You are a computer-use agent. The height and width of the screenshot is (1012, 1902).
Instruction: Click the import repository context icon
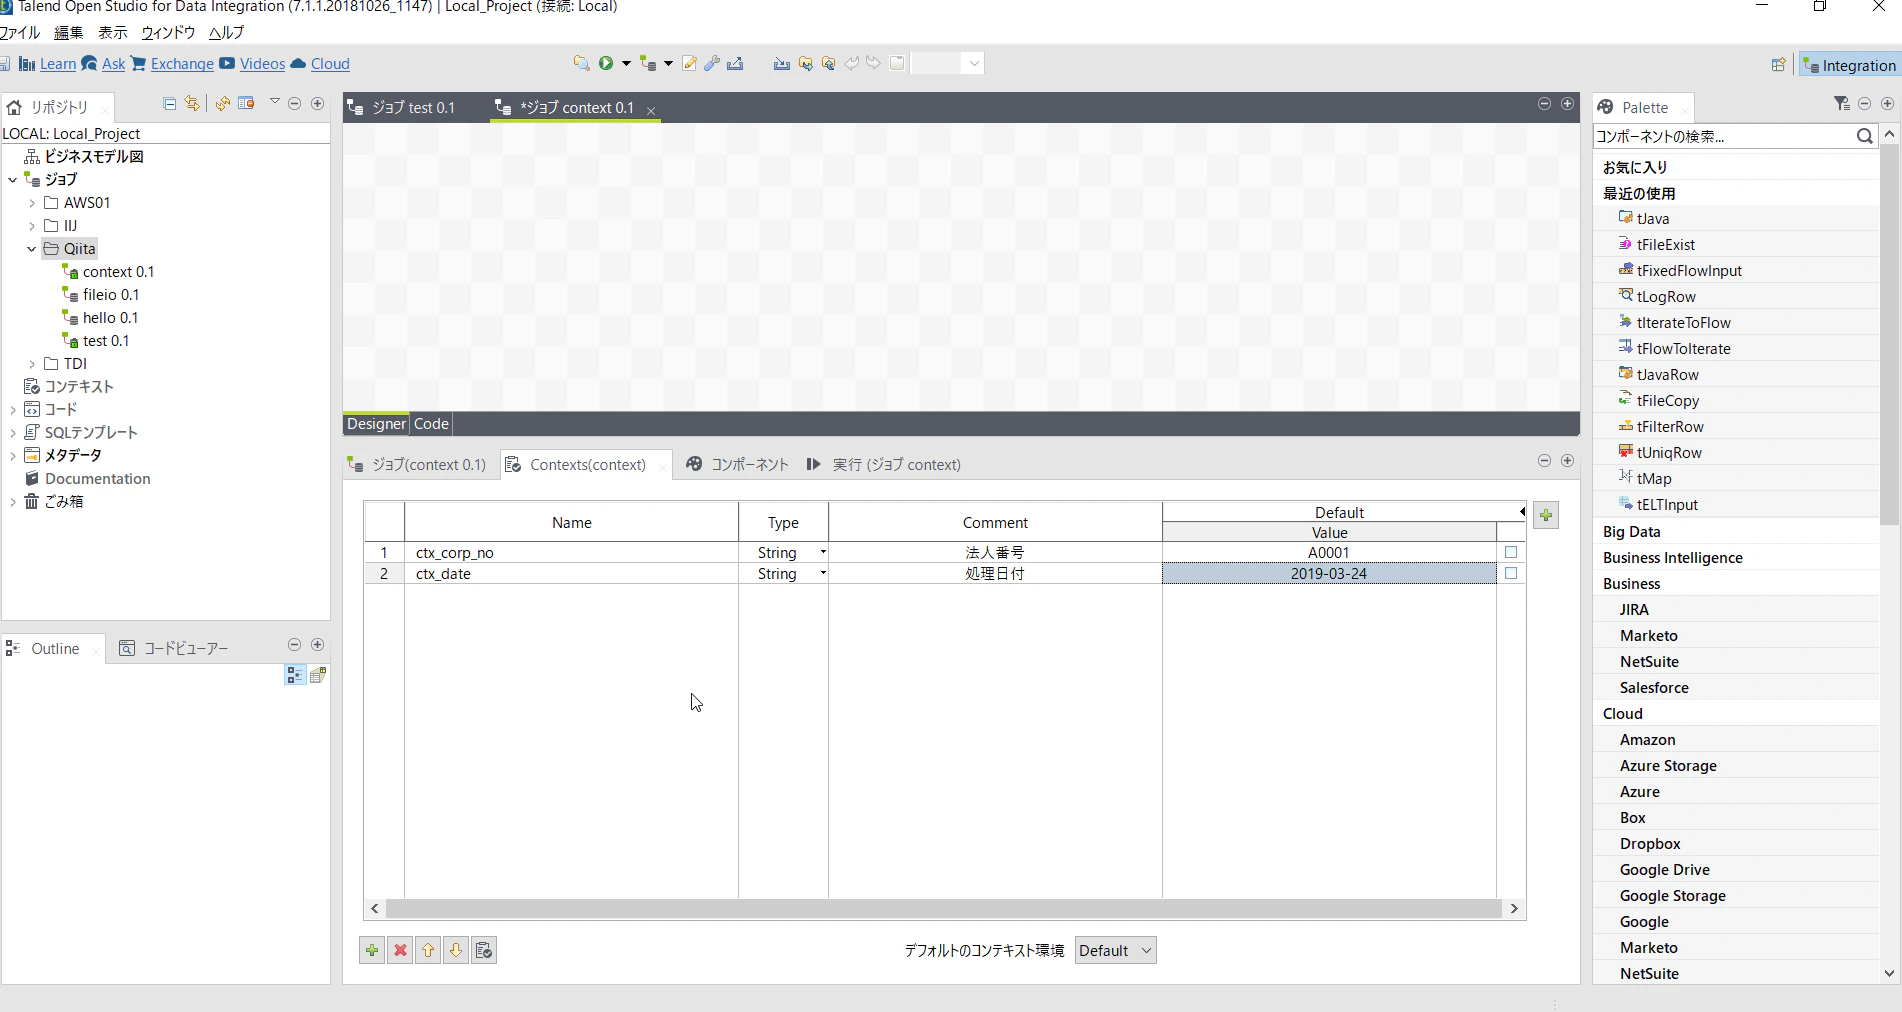coord(484,950)
